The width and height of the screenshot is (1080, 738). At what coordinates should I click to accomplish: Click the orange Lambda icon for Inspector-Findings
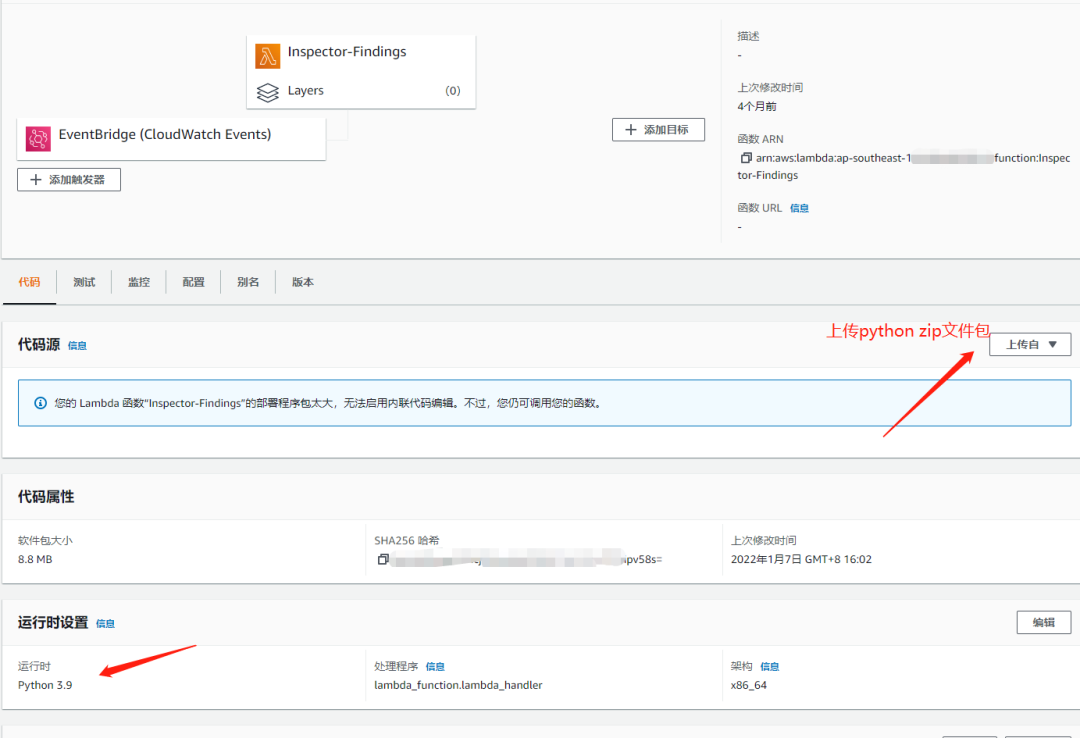[x=267, y=55]
